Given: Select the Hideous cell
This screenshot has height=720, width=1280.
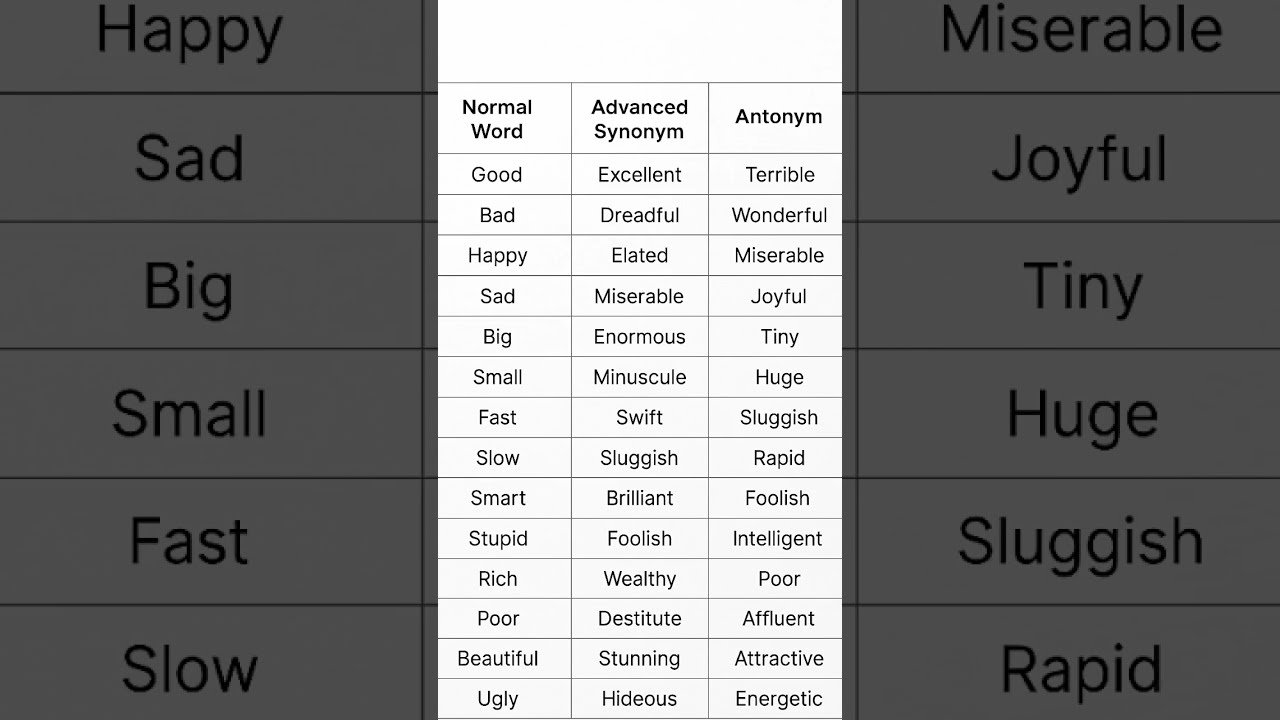Looking at the screenshot, I should (639, 699).
